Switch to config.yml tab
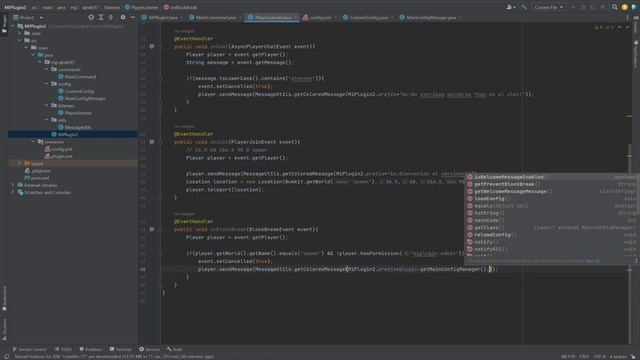640x360 pixels. tap(320, 18)
